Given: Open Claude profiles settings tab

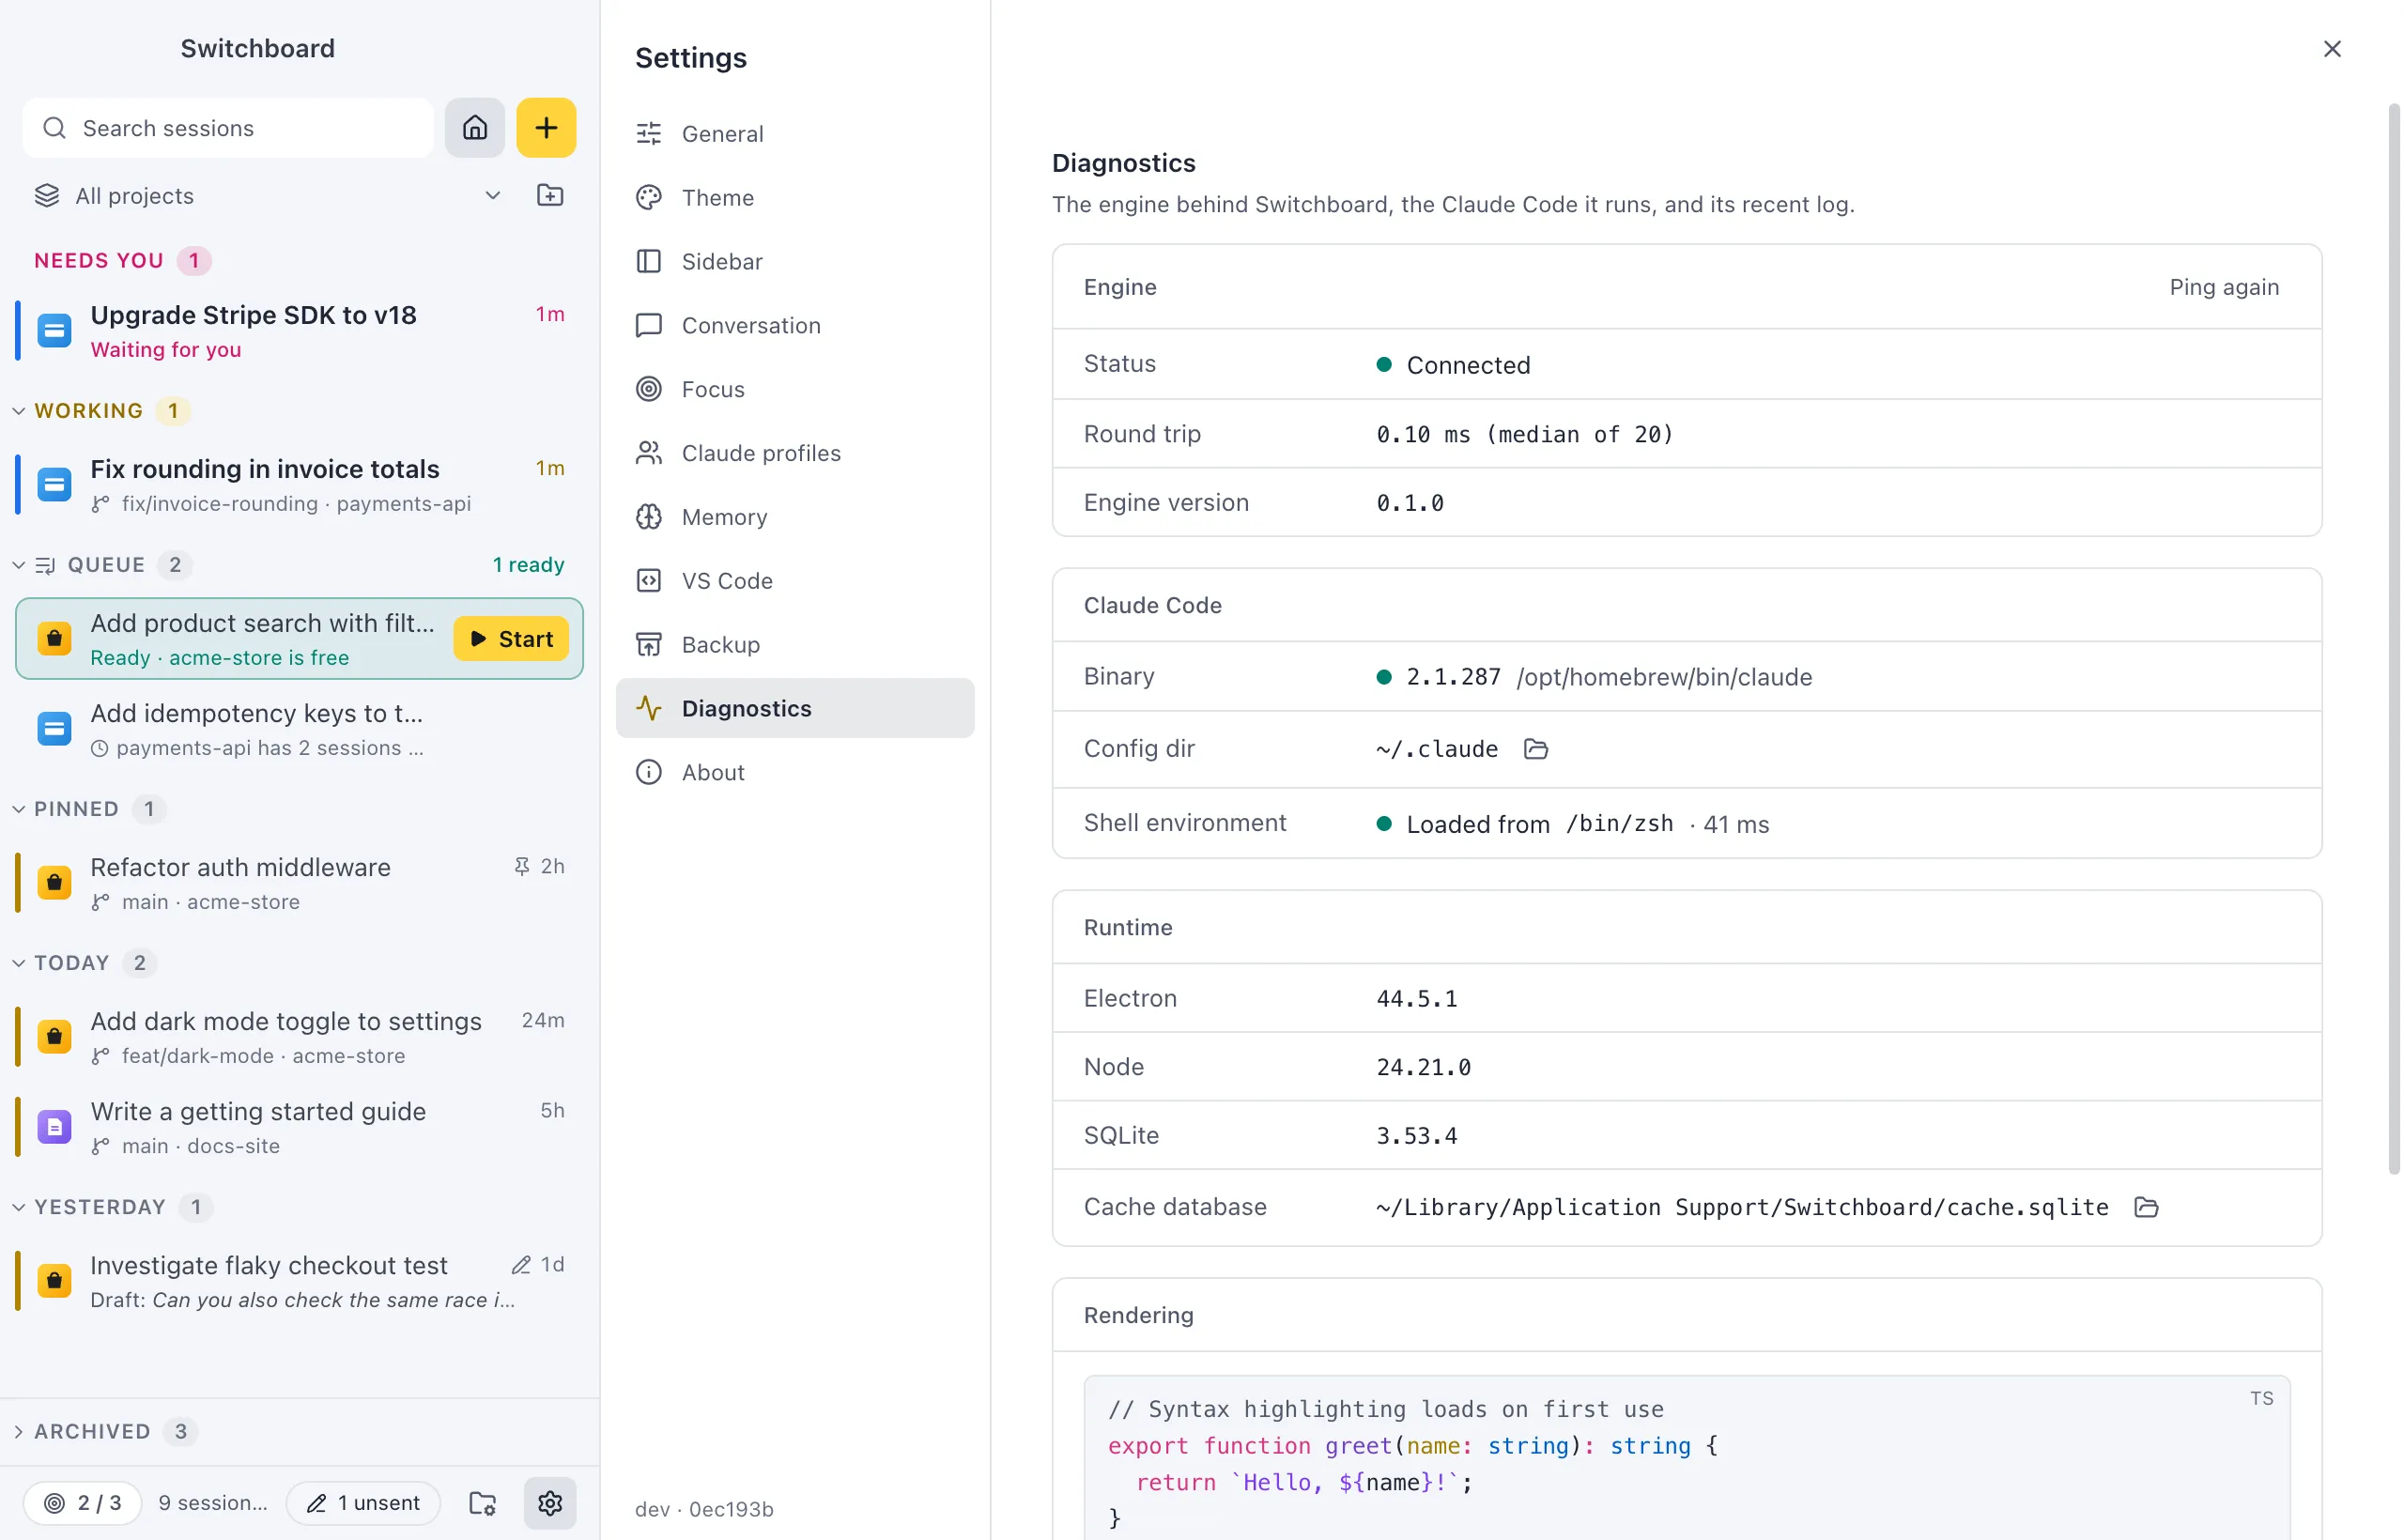Looking at the screenshot, I should pos(795,453).
